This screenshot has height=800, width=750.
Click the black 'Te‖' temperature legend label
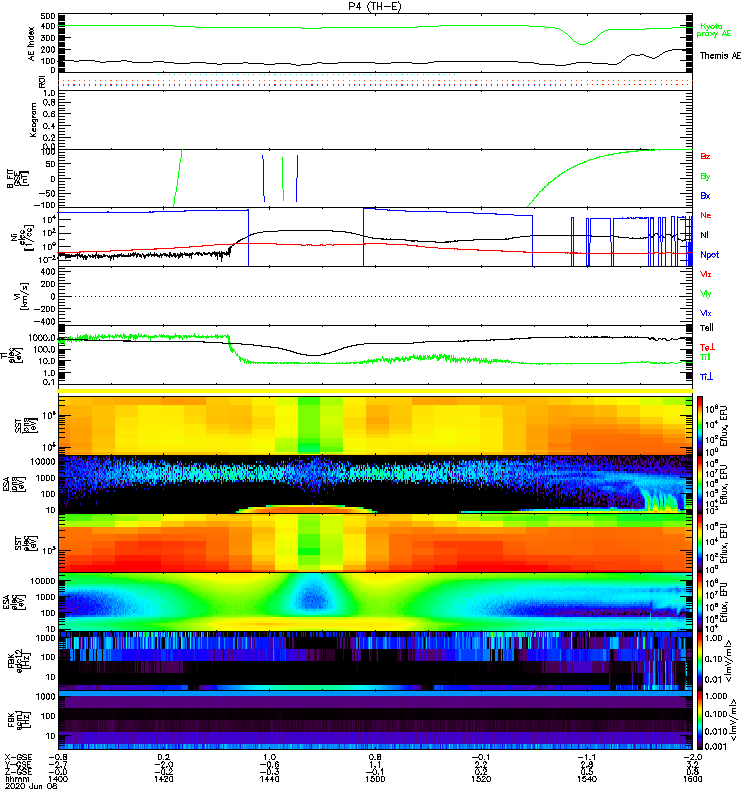coord(707,328)
